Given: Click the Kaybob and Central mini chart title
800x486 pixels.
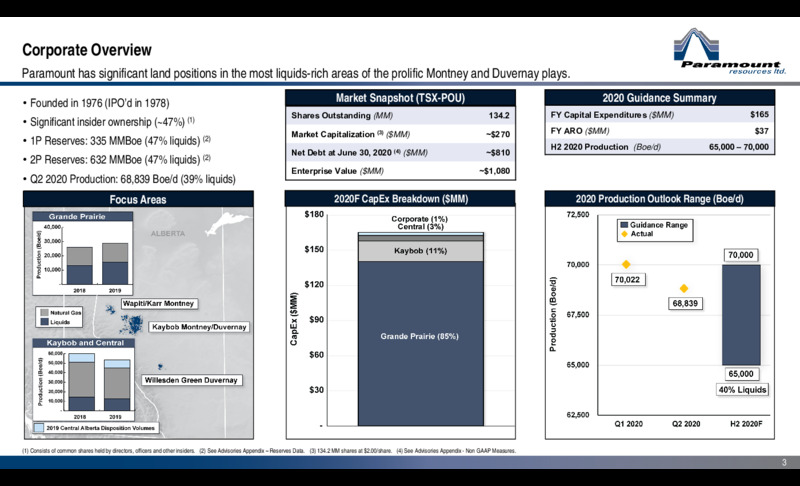Looking at the screenshot, I should (84, 343).
